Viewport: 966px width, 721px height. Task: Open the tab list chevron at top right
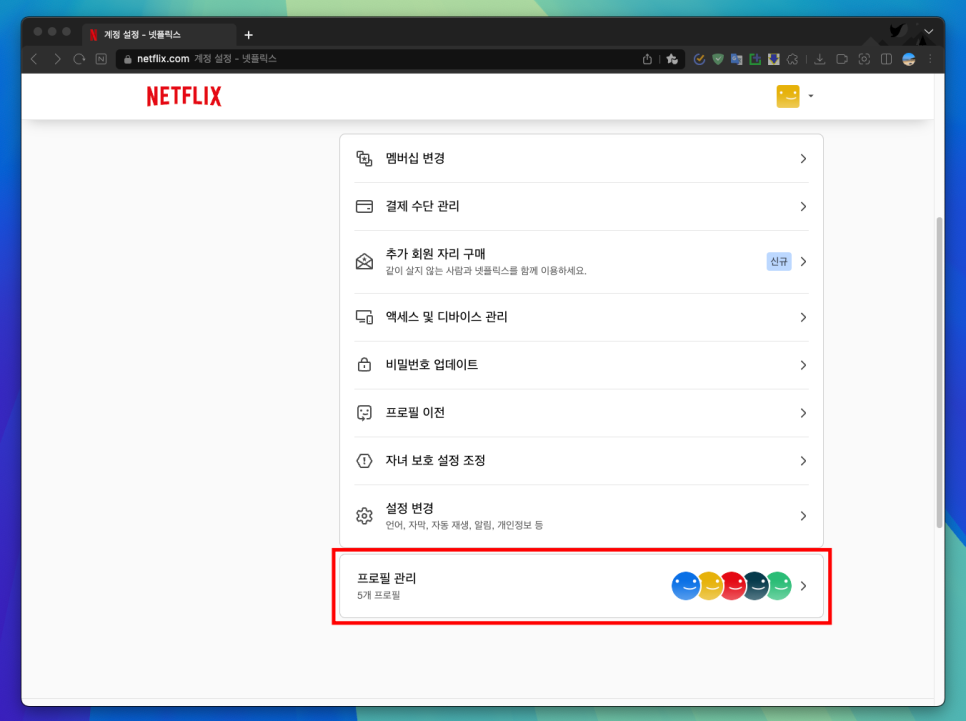point(928,31)
